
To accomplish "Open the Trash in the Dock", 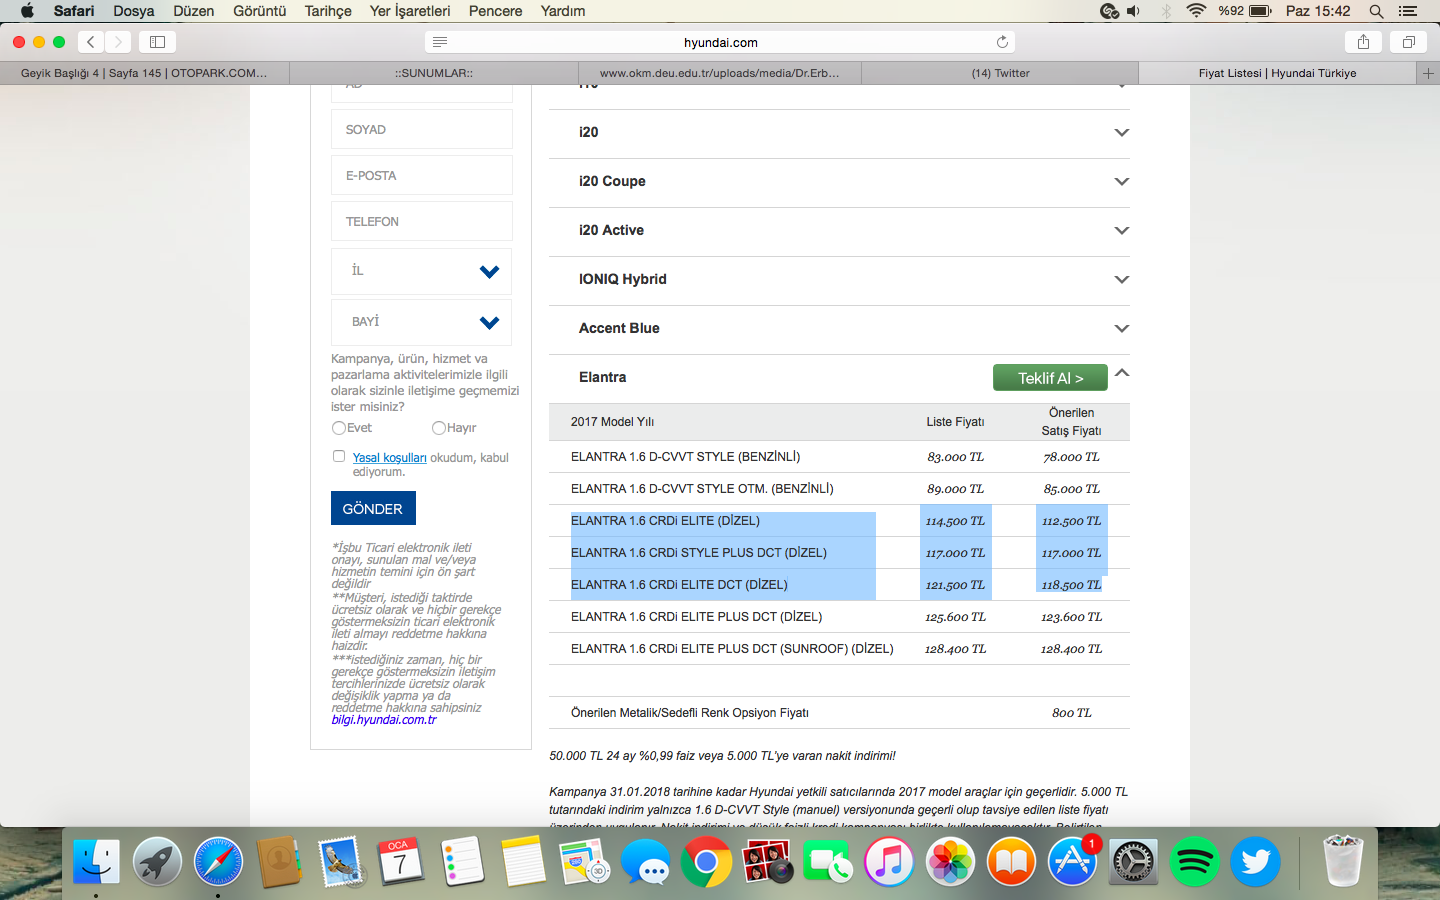I will pyautogui.click(x=1343, y=861).
